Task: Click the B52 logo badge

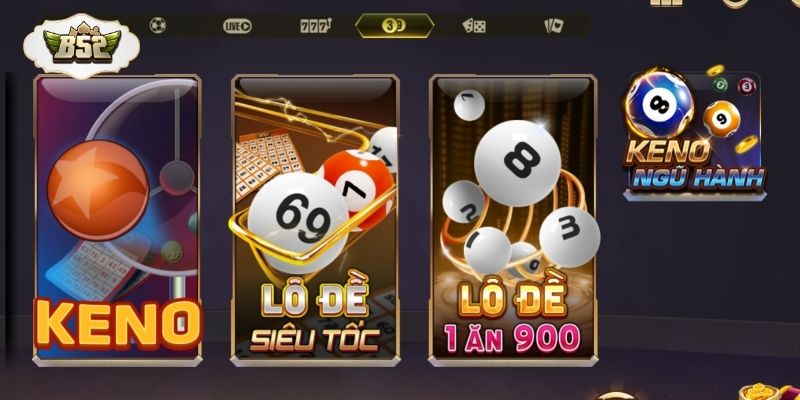Action: pos(82,46)
